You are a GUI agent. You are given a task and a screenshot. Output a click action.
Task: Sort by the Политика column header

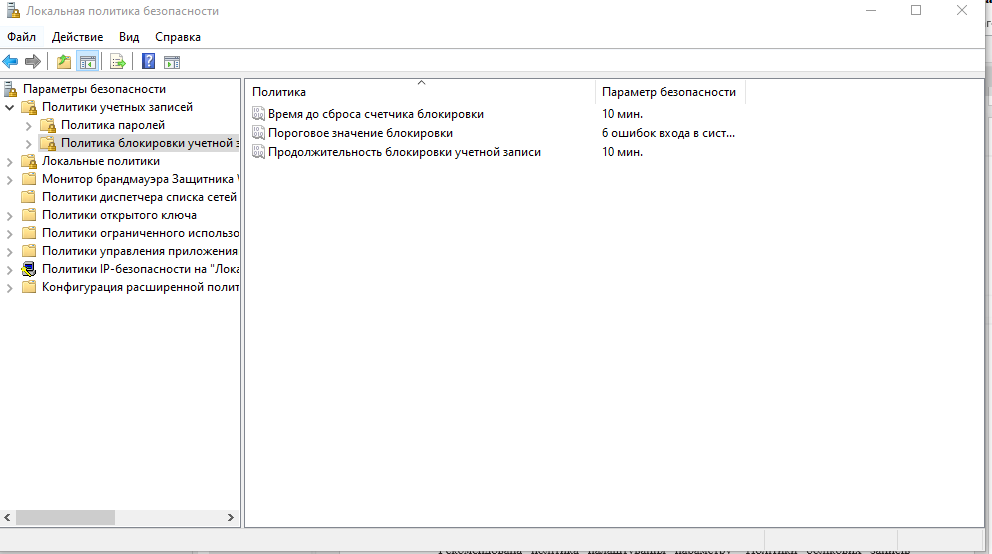pyautogui.click(x=420, y=92)
